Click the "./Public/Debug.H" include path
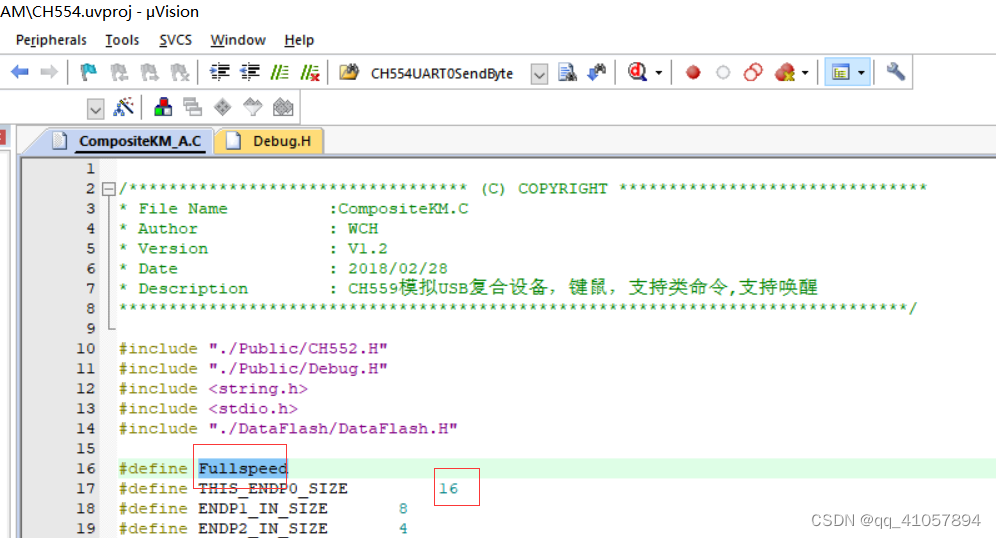Viewport: 996px width, 538px height. click(298, 368)
